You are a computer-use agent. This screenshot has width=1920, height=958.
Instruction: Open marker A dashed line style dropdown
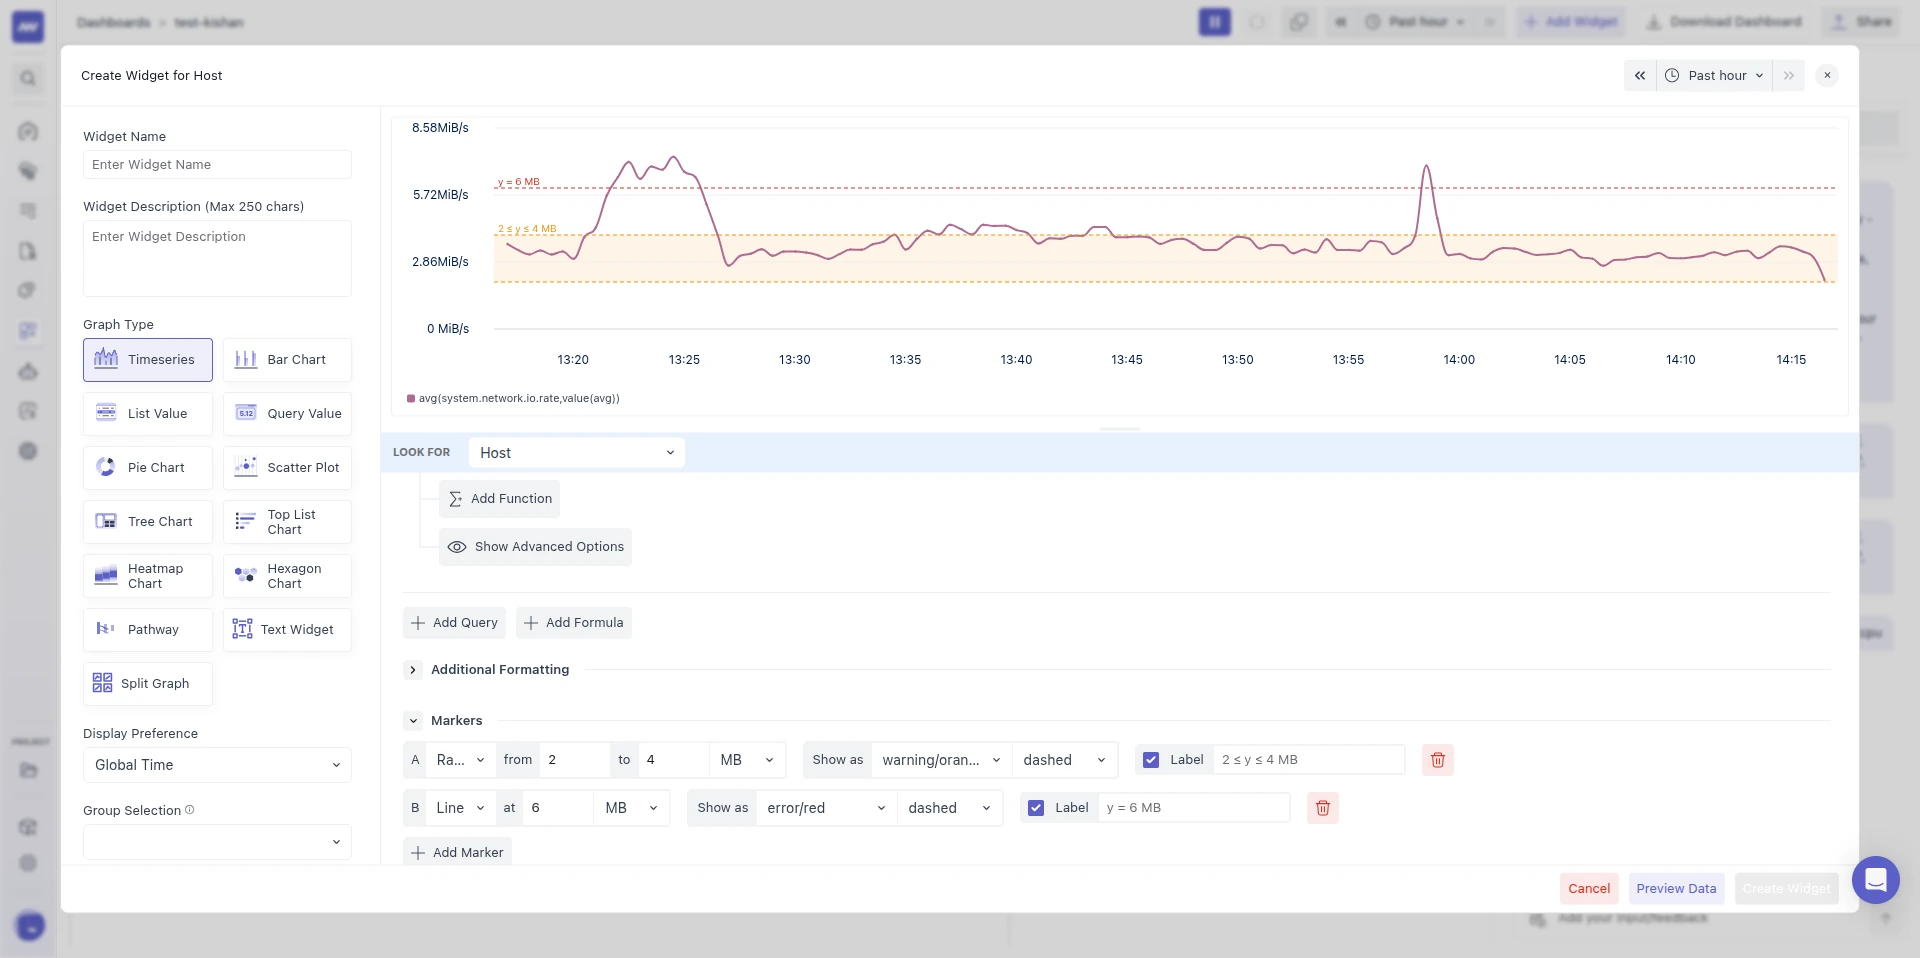coord(1064,760)
